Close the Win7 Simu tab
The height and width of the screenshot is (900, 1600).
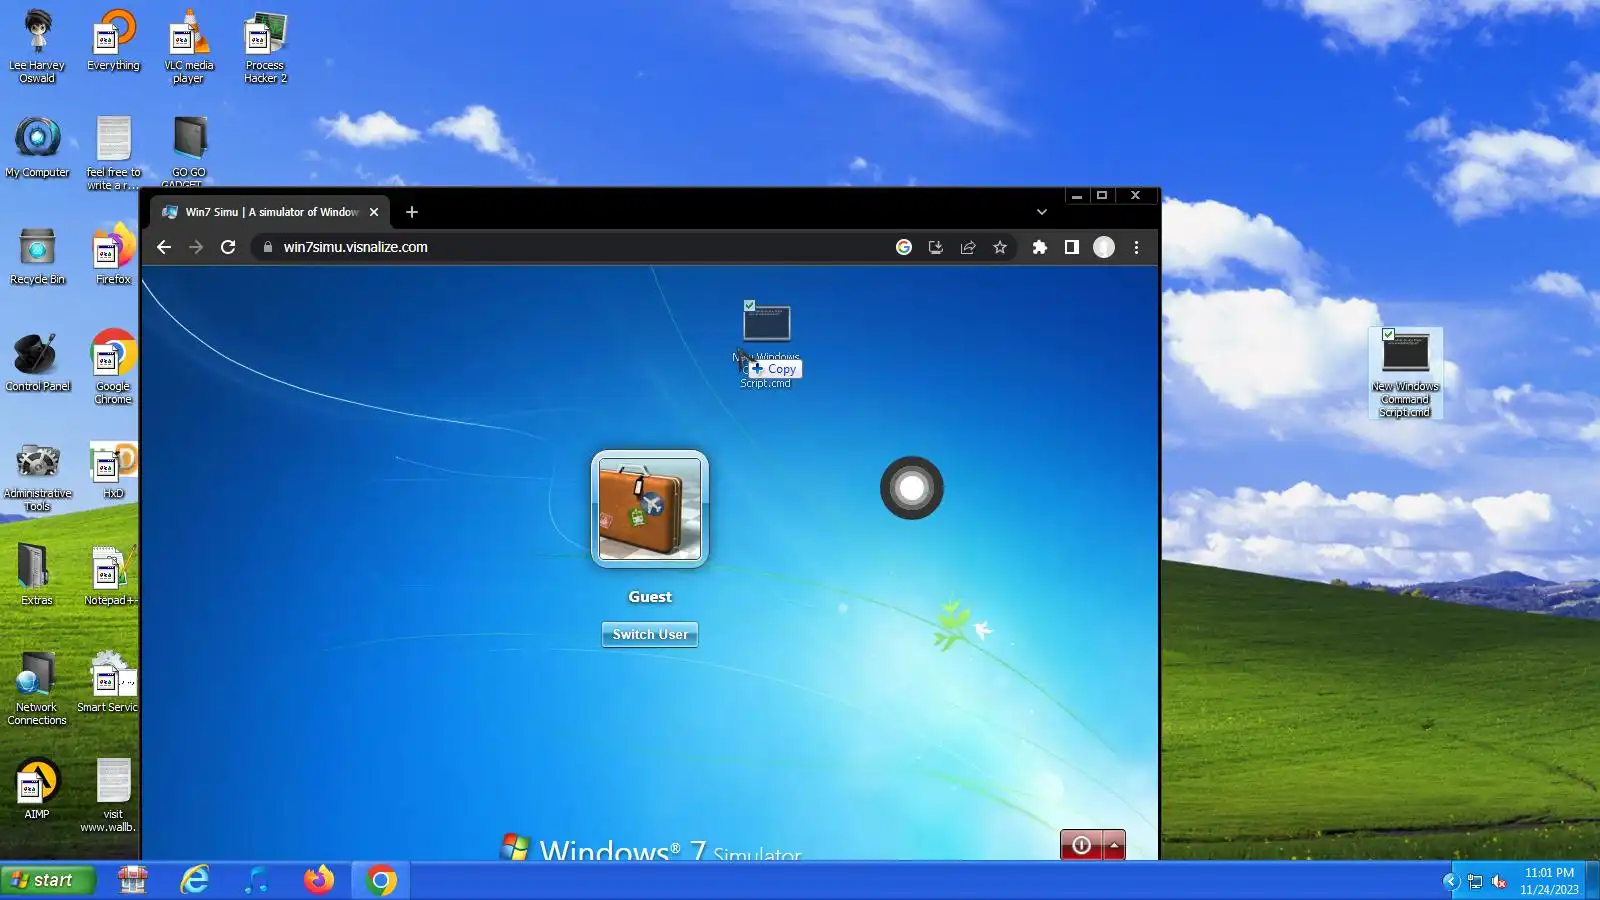pyautogui.click(x=374, y=212)
